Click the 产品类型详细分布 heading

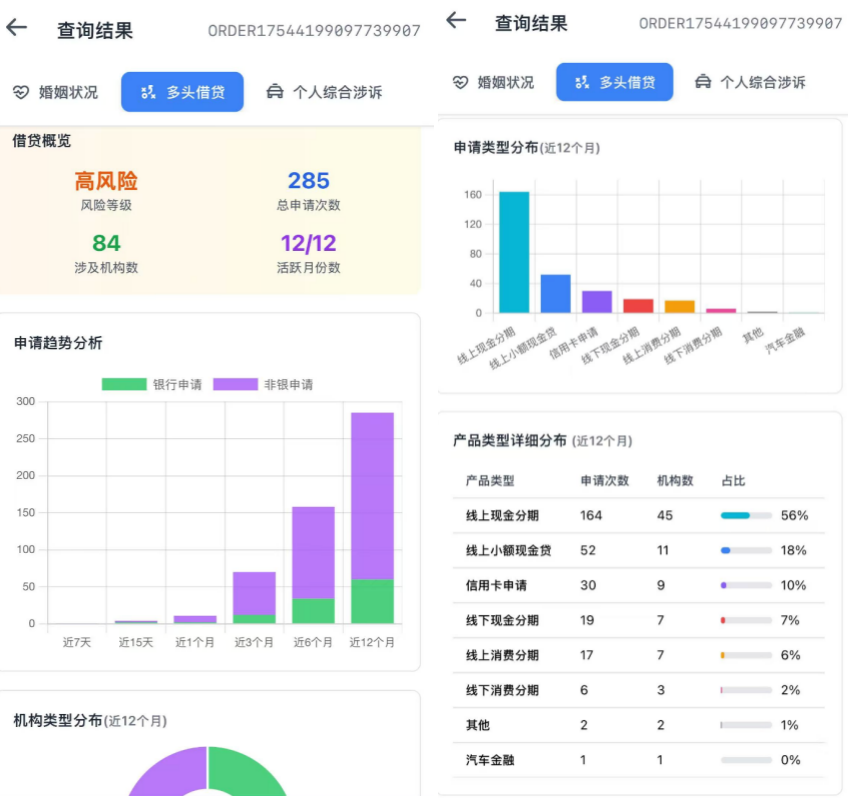[x=510, y=440]
